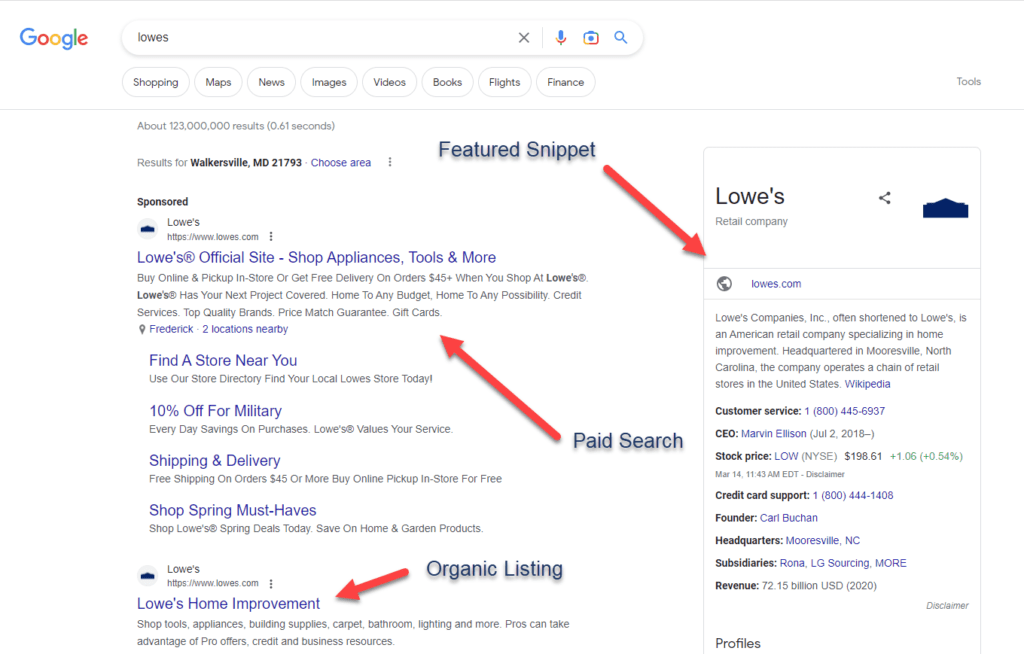Click the 'Profiles' heading in knowledge panel

point(738,644)
